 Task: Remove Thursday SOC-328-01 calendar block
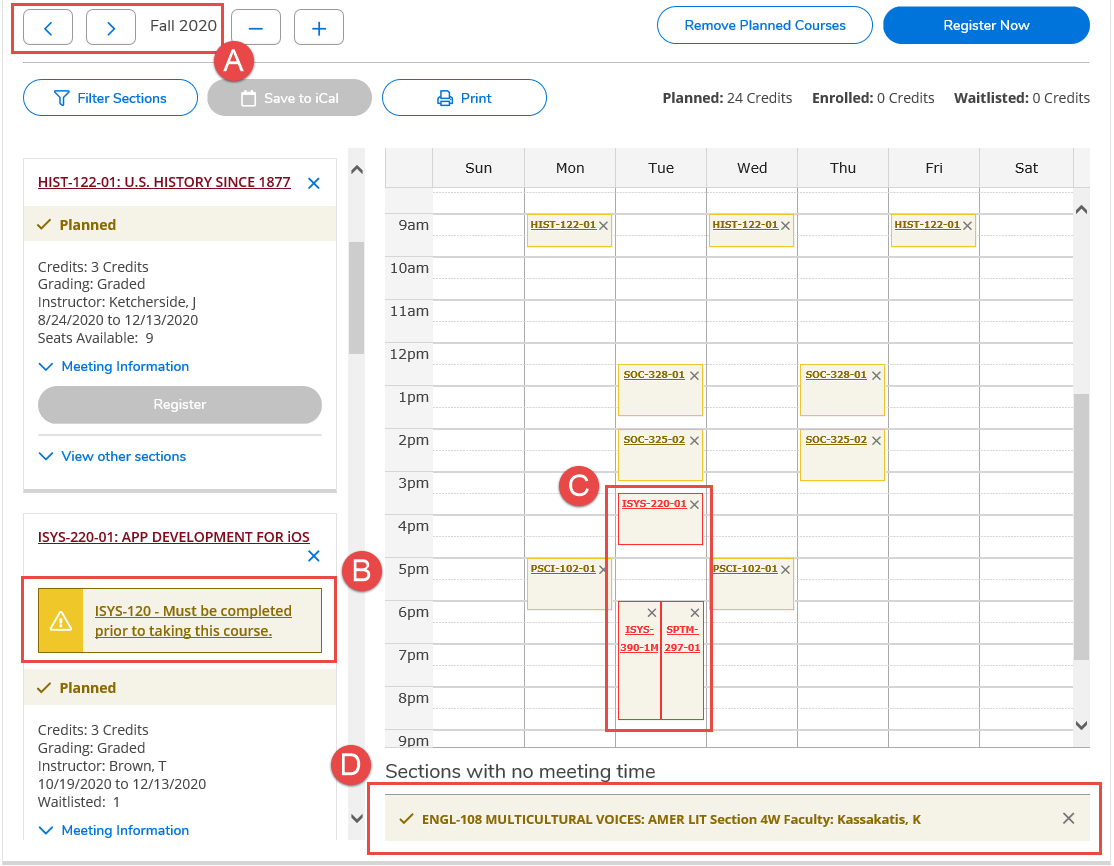[x=876, y=376]
